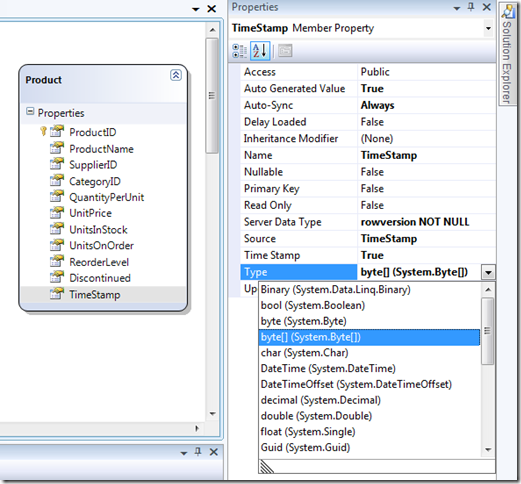Click the type list scroll down arrow
The height and width of the screenshot is (484, 521).
point(488,450)
